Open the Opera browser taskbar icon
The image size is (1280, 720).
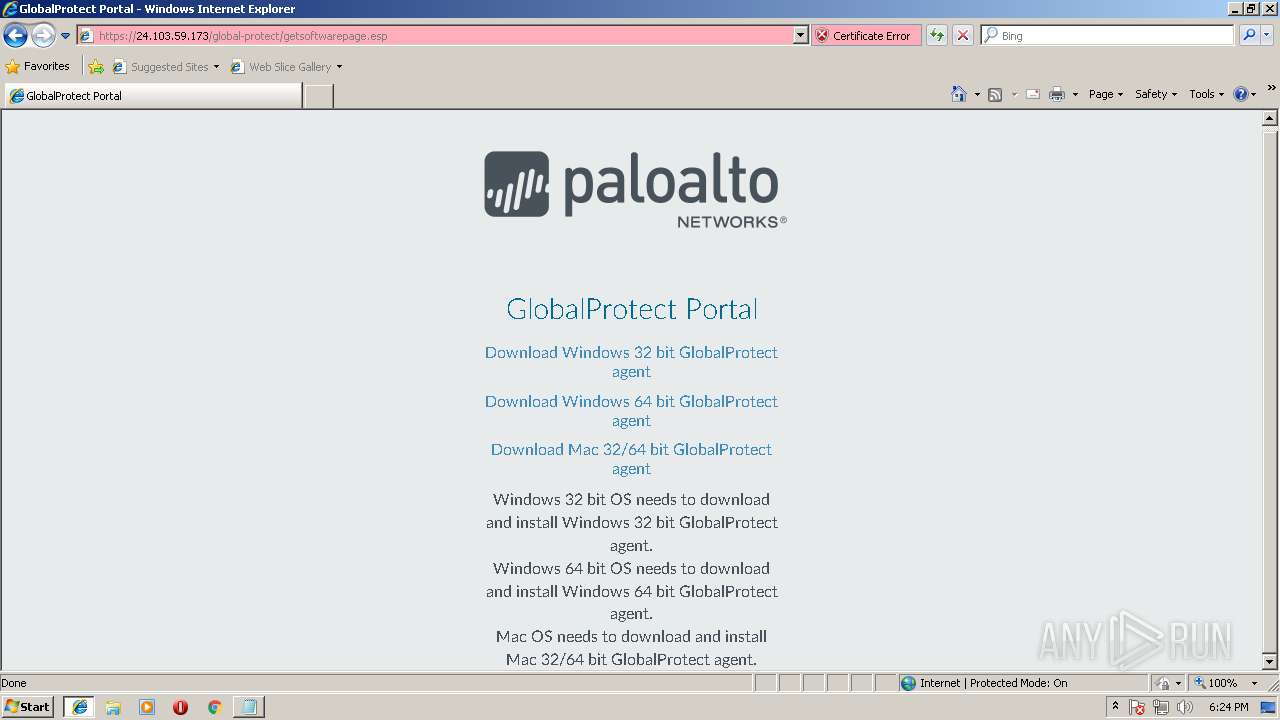tap(180, 707)
